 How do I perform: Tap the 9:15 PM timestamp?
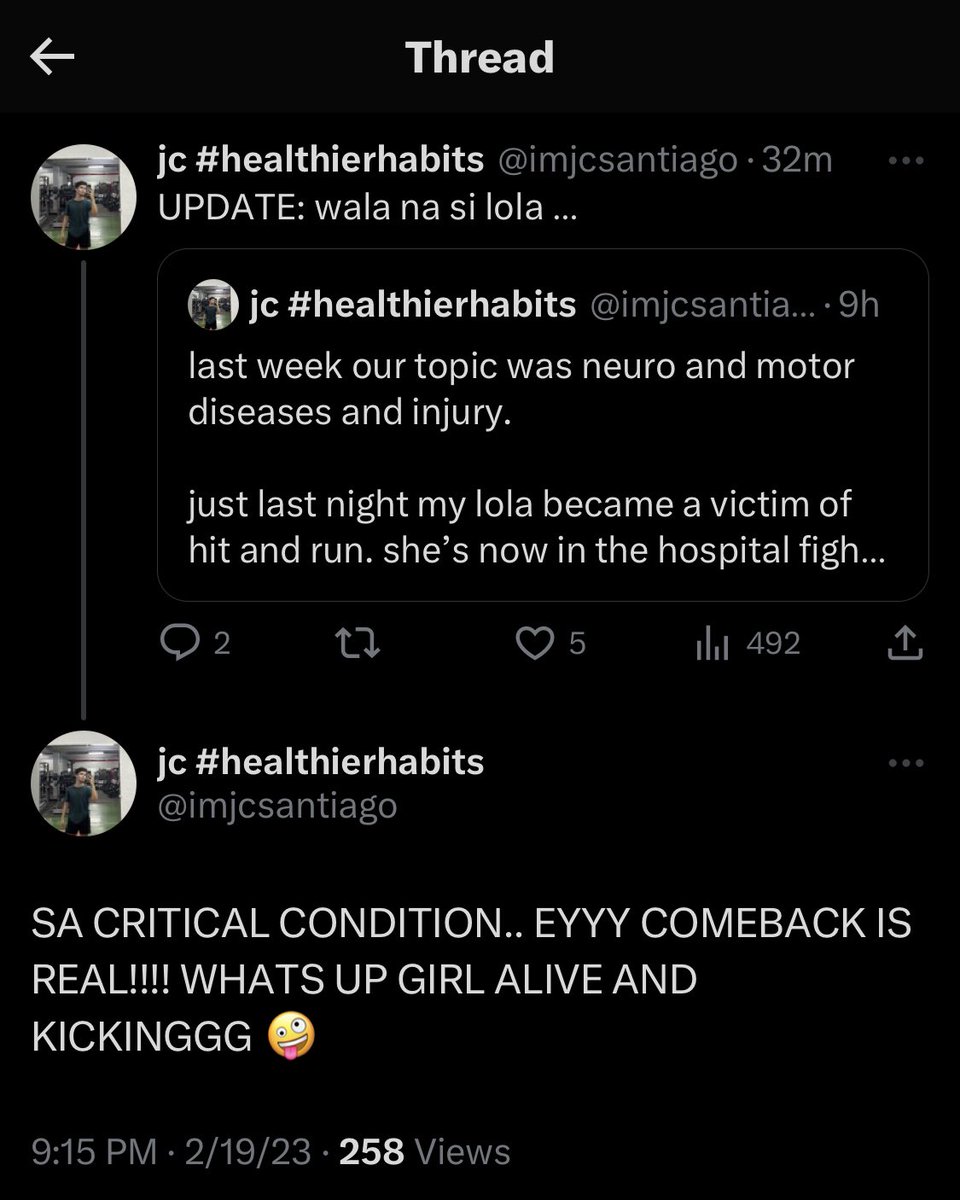coord(95,1152)
